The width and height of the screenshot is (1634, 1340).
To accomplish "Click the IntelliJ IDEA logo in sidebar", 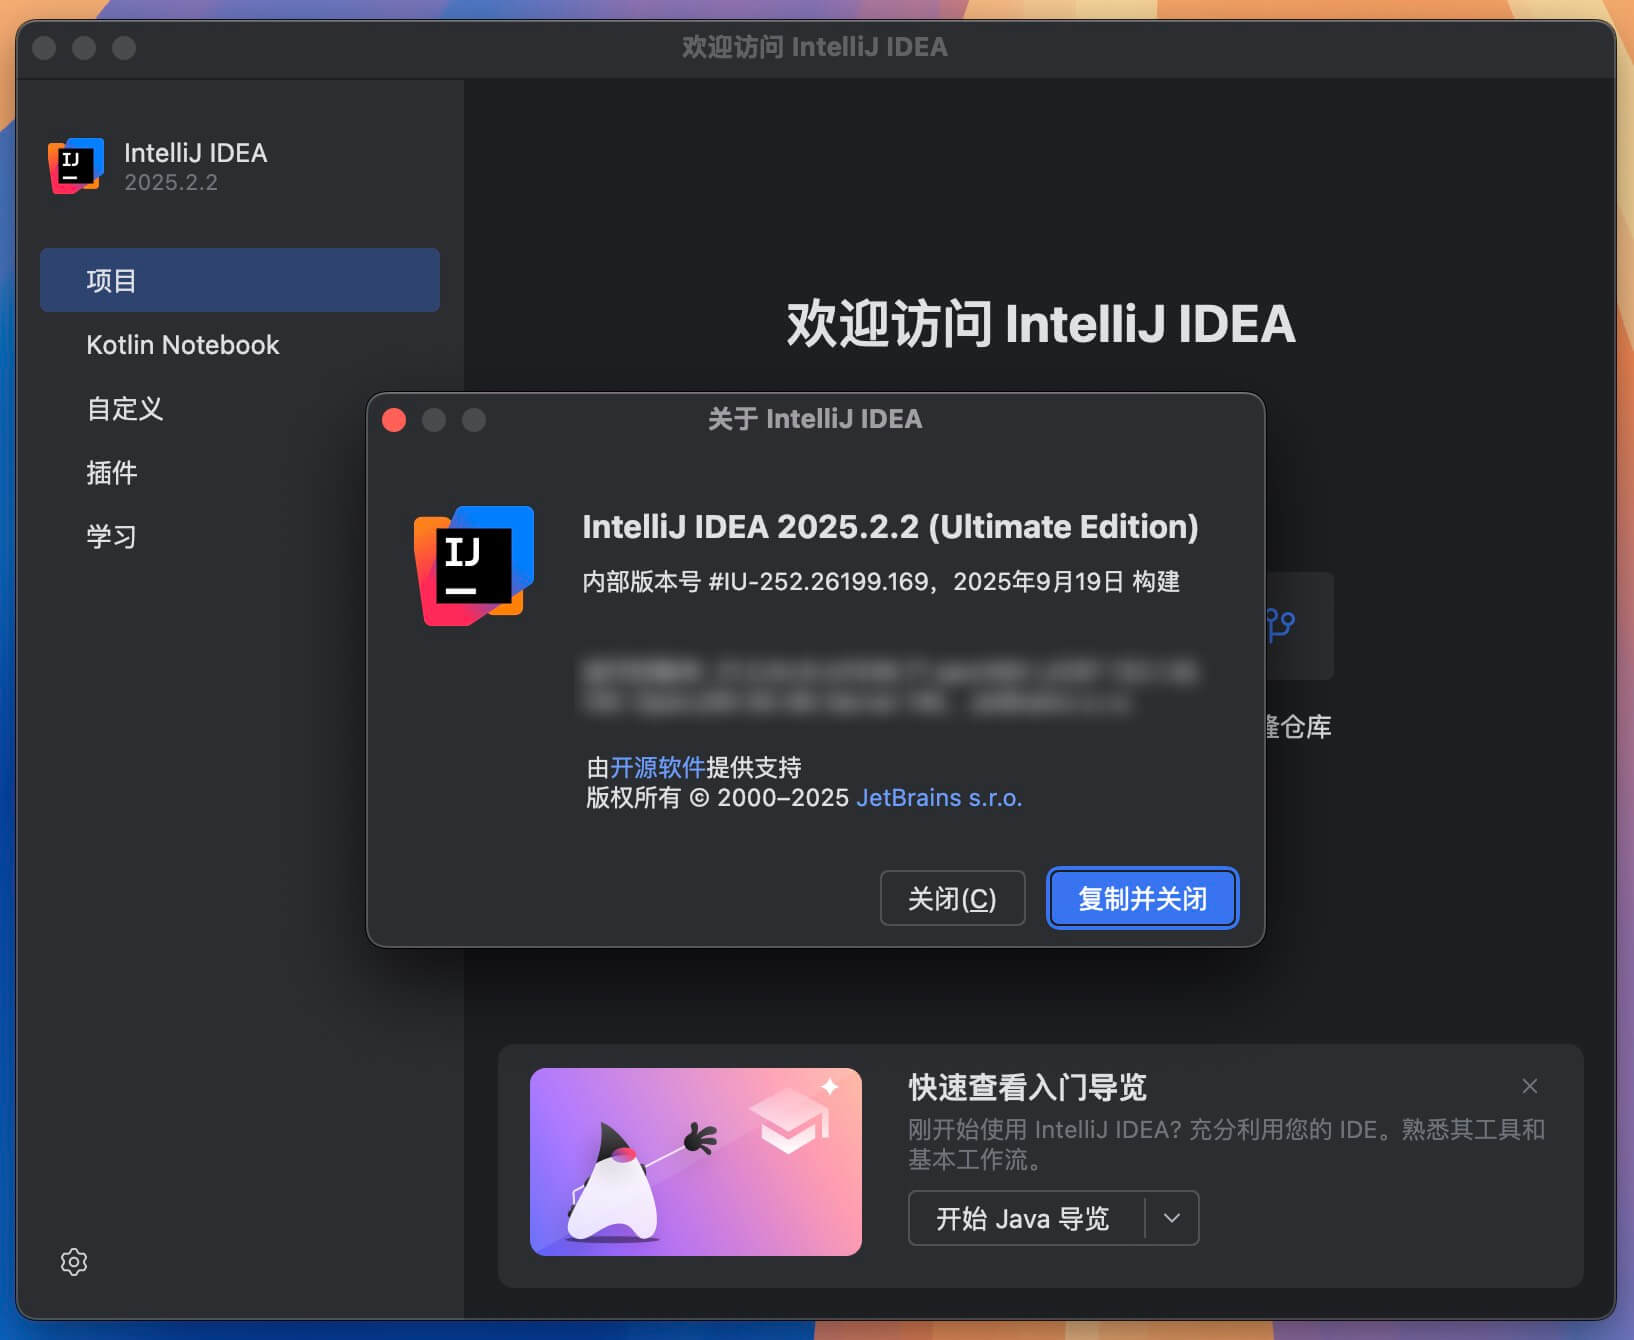I will pyautogui.click(x=76, y=166).
